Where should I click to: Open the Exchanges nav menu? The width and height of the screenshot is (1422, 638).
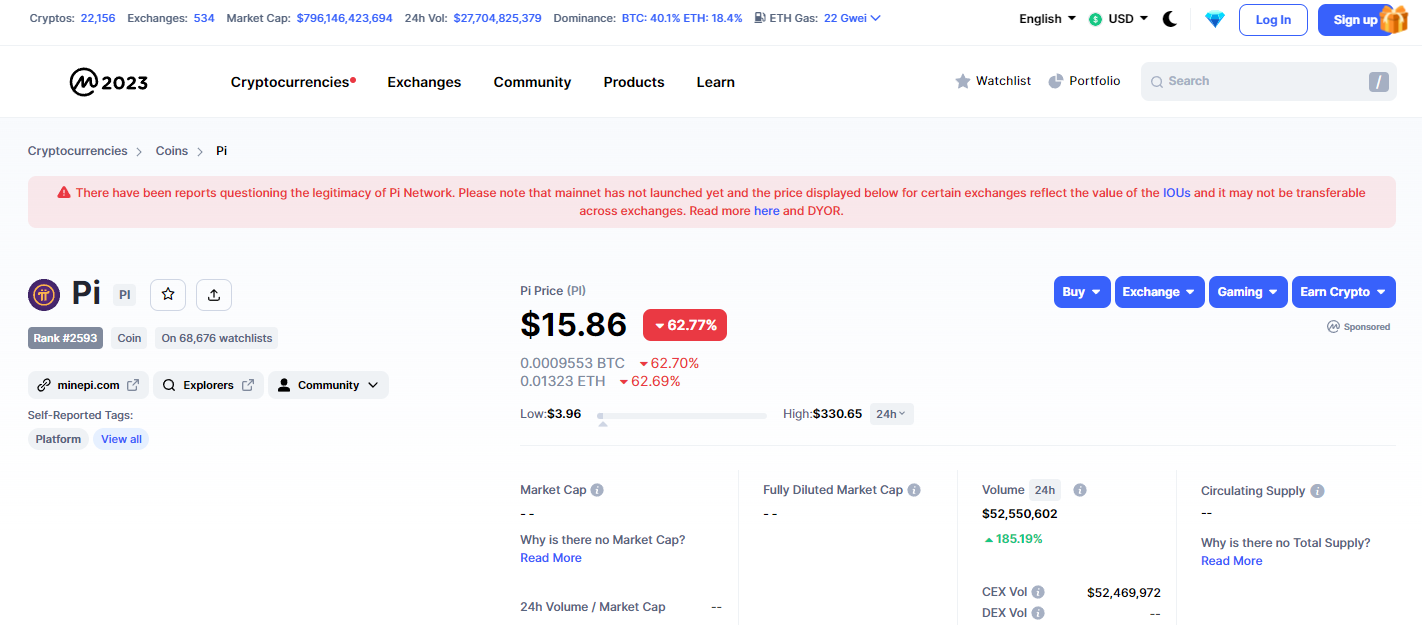[424, 82]
